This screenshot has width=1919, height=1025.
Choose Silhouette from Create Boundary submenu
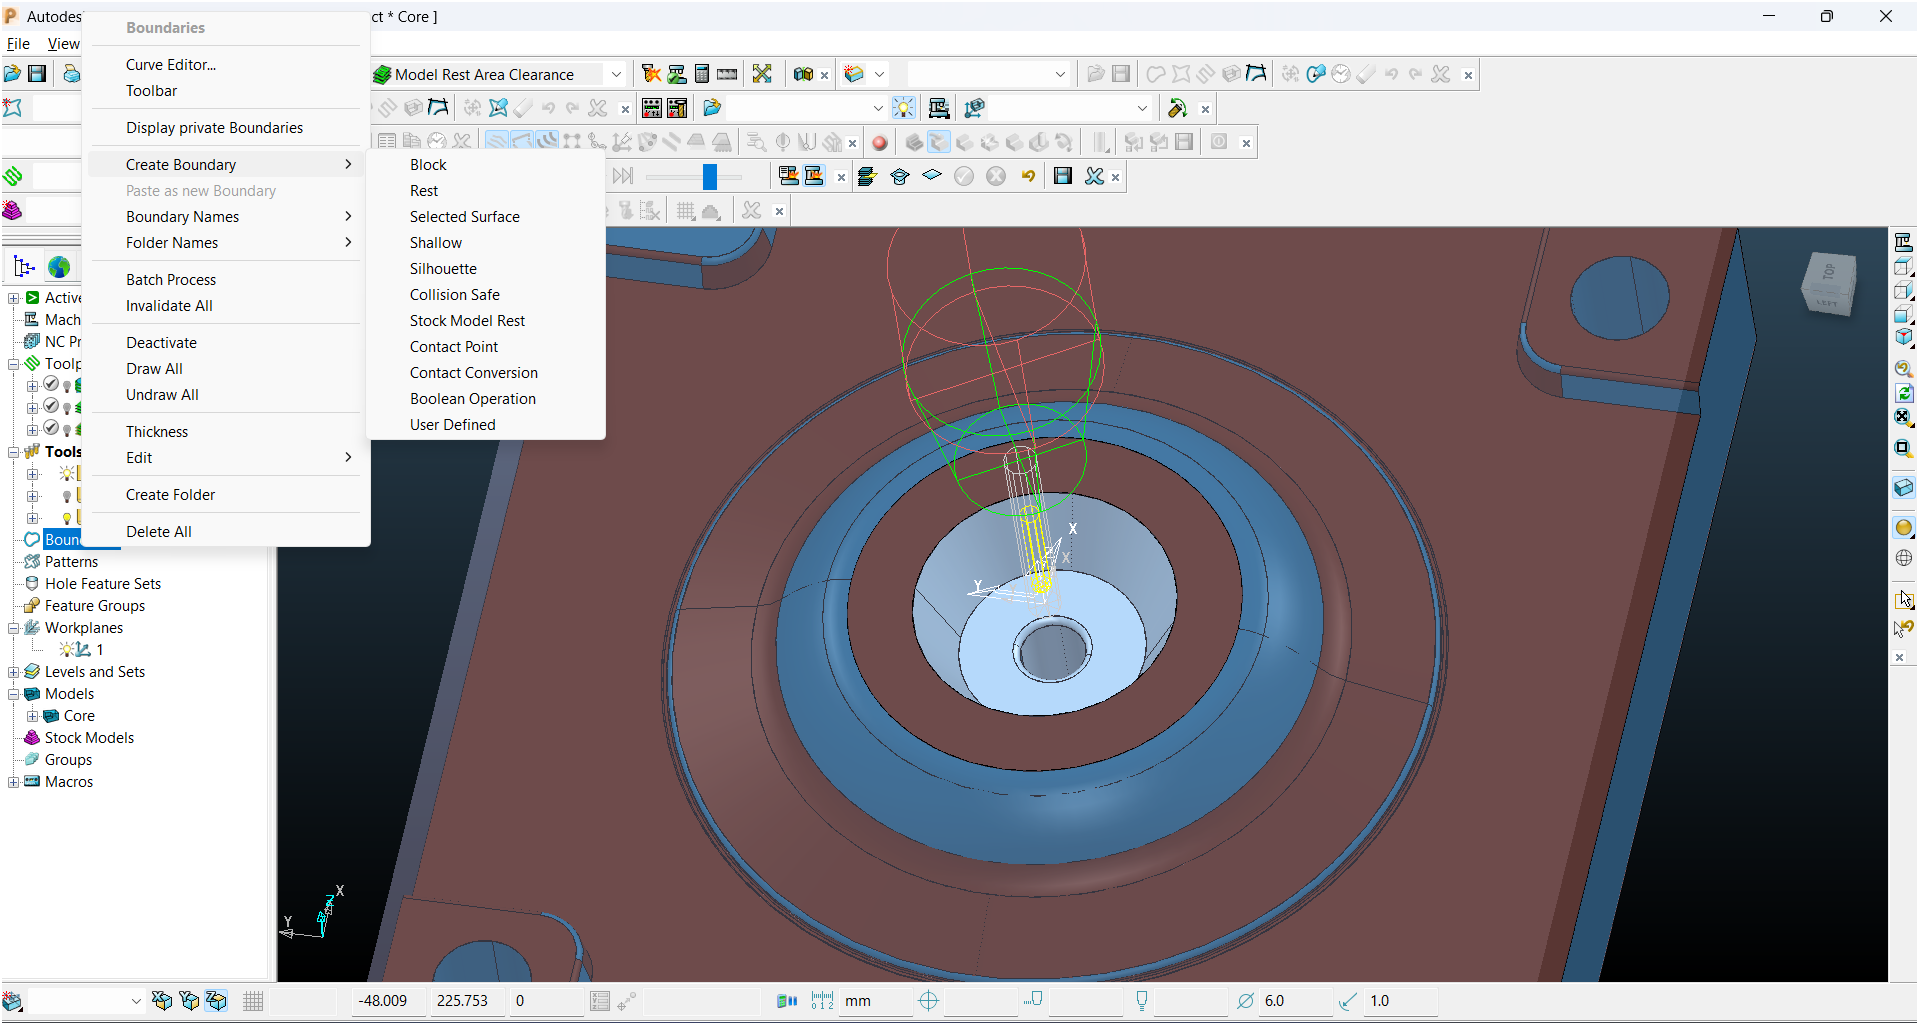click(443, 269)
